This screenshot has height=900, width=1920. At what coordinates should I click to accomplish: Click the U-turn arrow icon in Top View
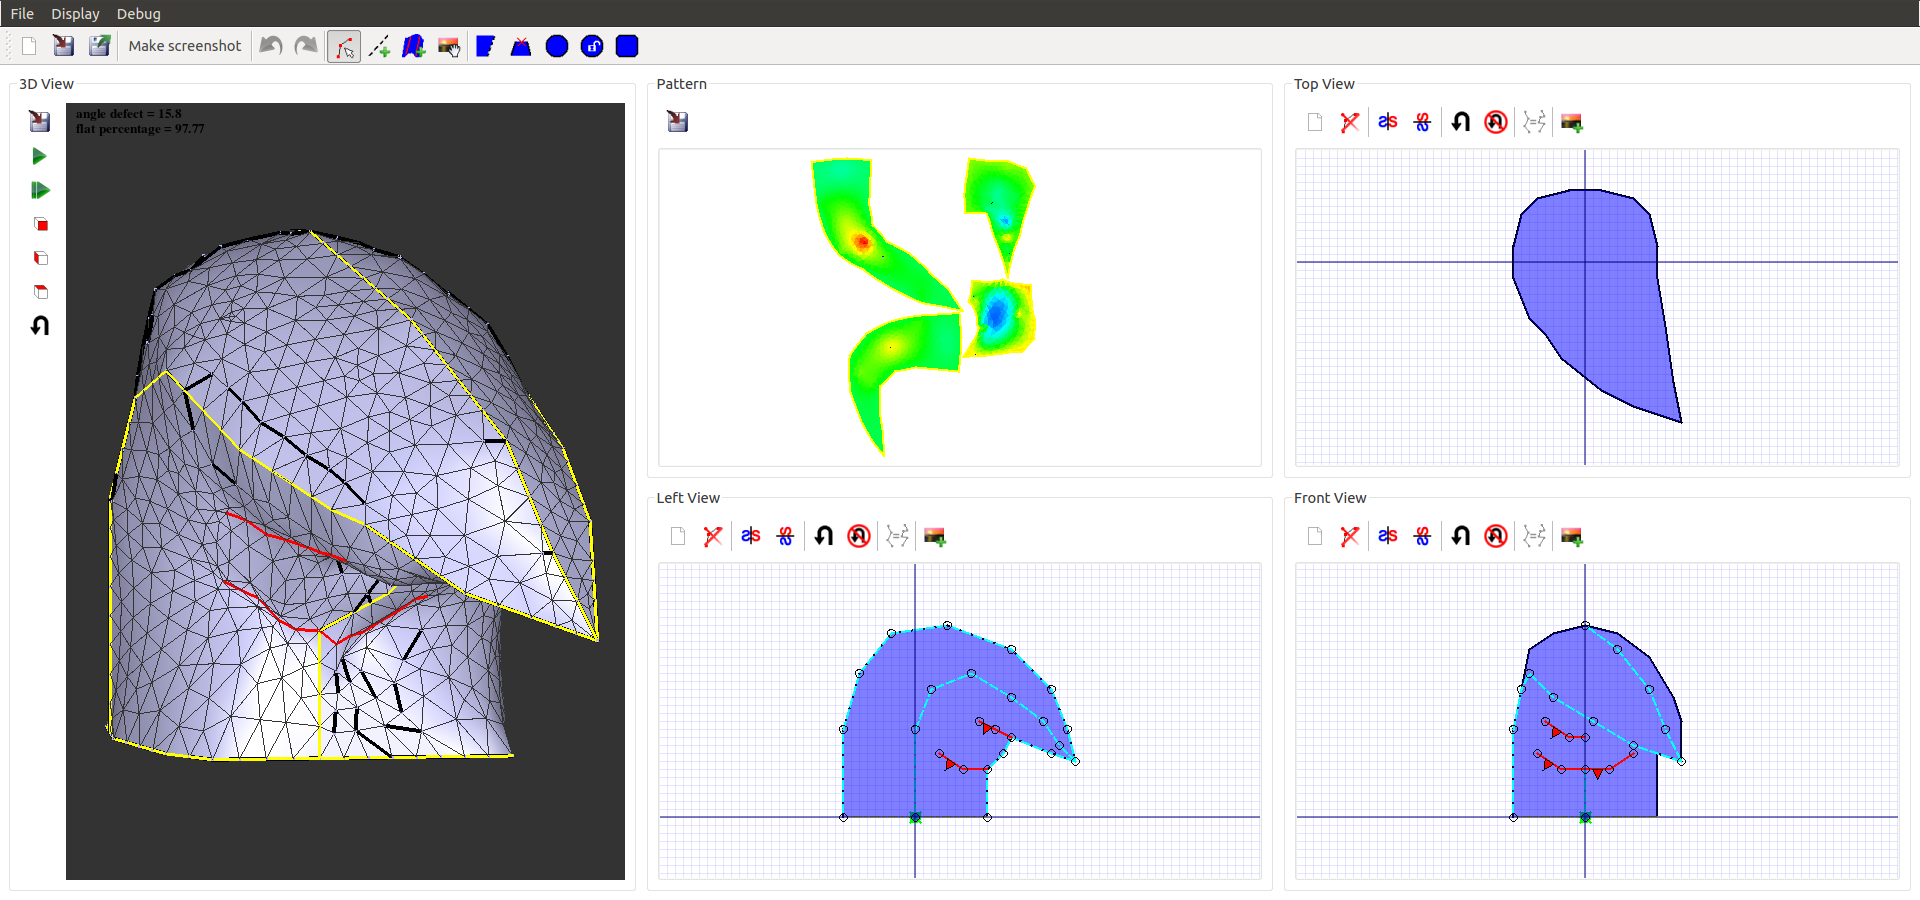(1461, 122)
